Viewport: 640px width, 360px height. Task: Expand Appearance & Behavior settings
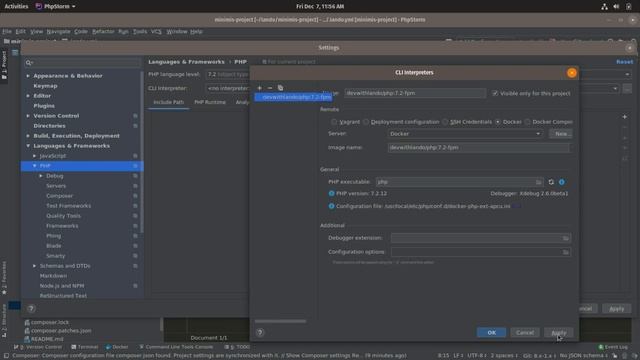pos(28,76)
